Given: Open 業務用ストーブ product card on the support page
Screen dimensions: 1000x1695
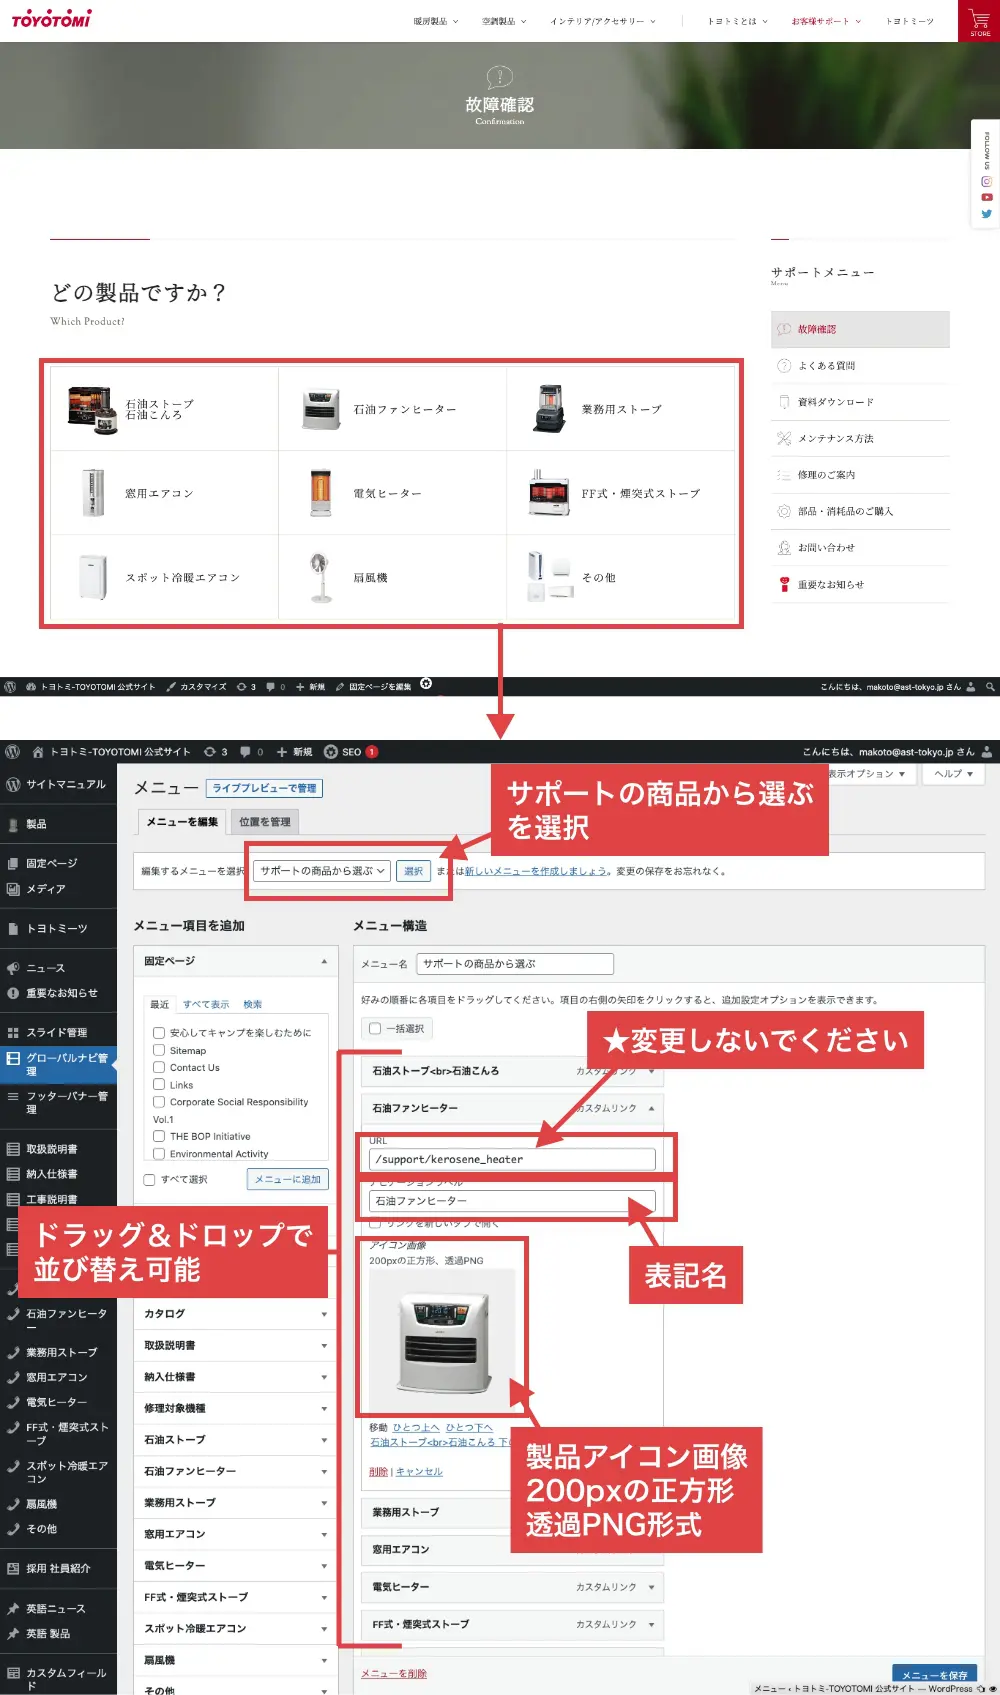Looking at the screenshot, I should [620, 409].
